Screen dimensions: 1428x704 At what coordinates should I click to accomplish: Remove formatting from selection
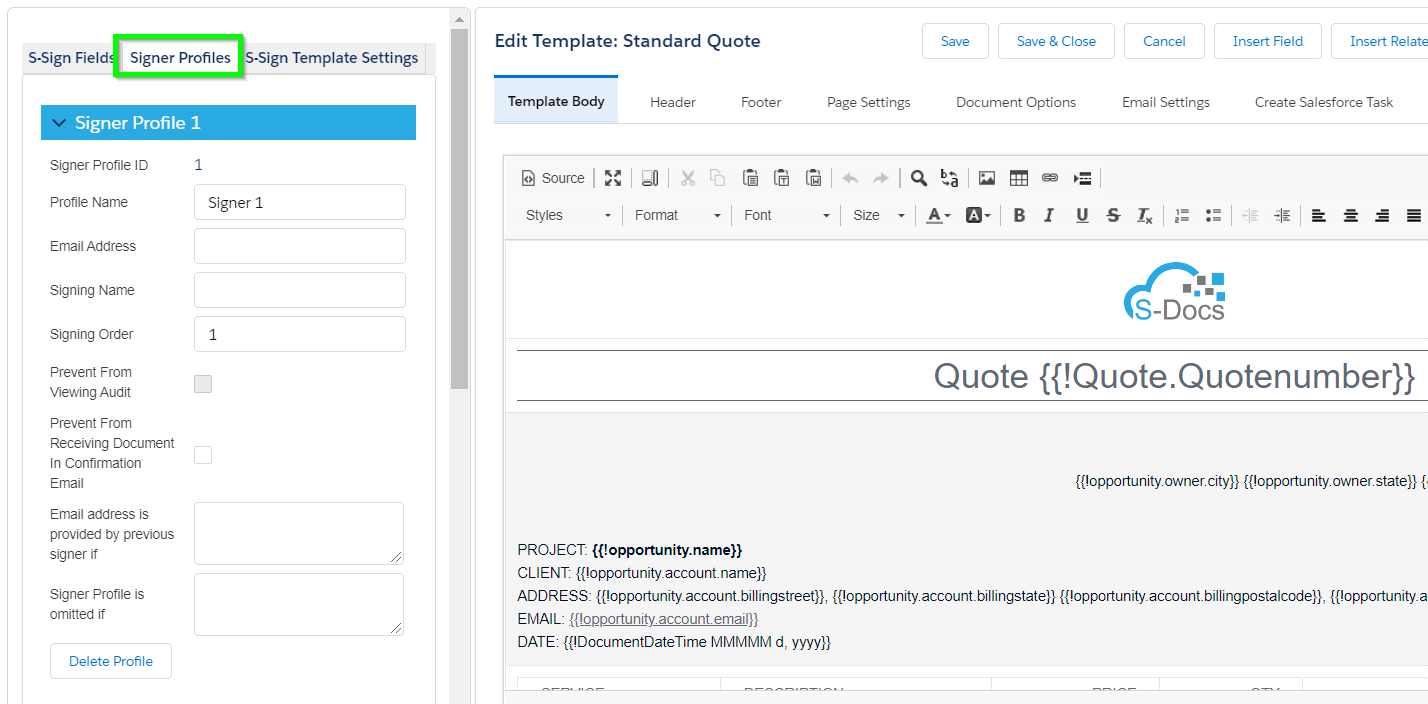(1145, 215)
